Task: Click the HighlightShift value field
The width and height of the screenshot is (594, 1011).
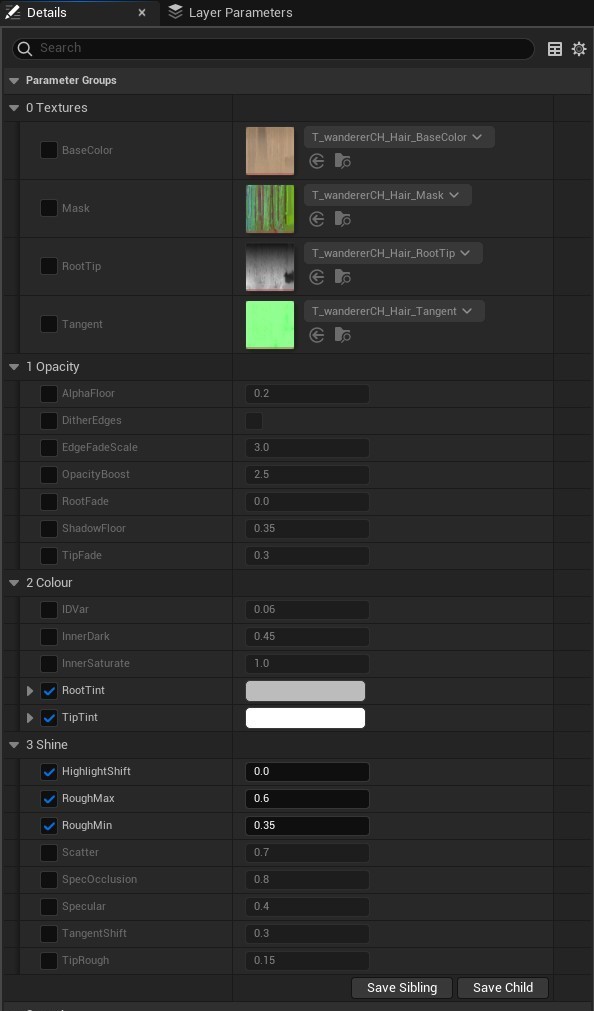Action: click(x=307, y=772)
